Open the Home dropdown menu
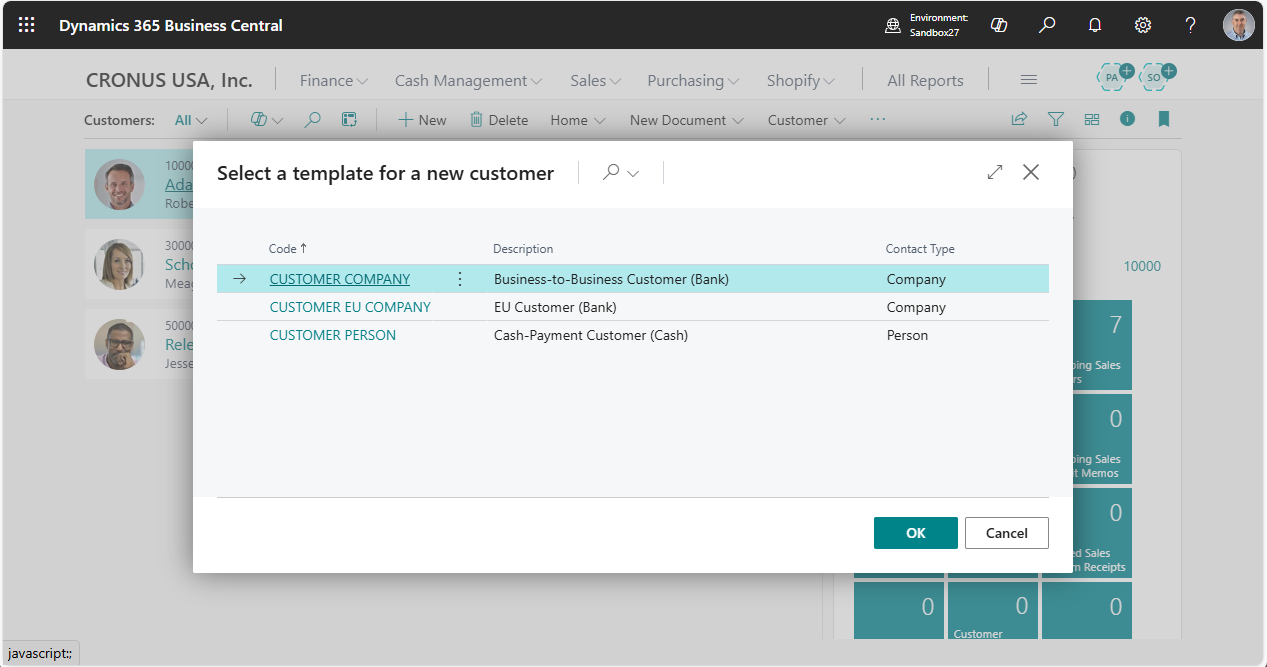The image size is (1267, 667). pyautogui.click(x=576, y=119)
